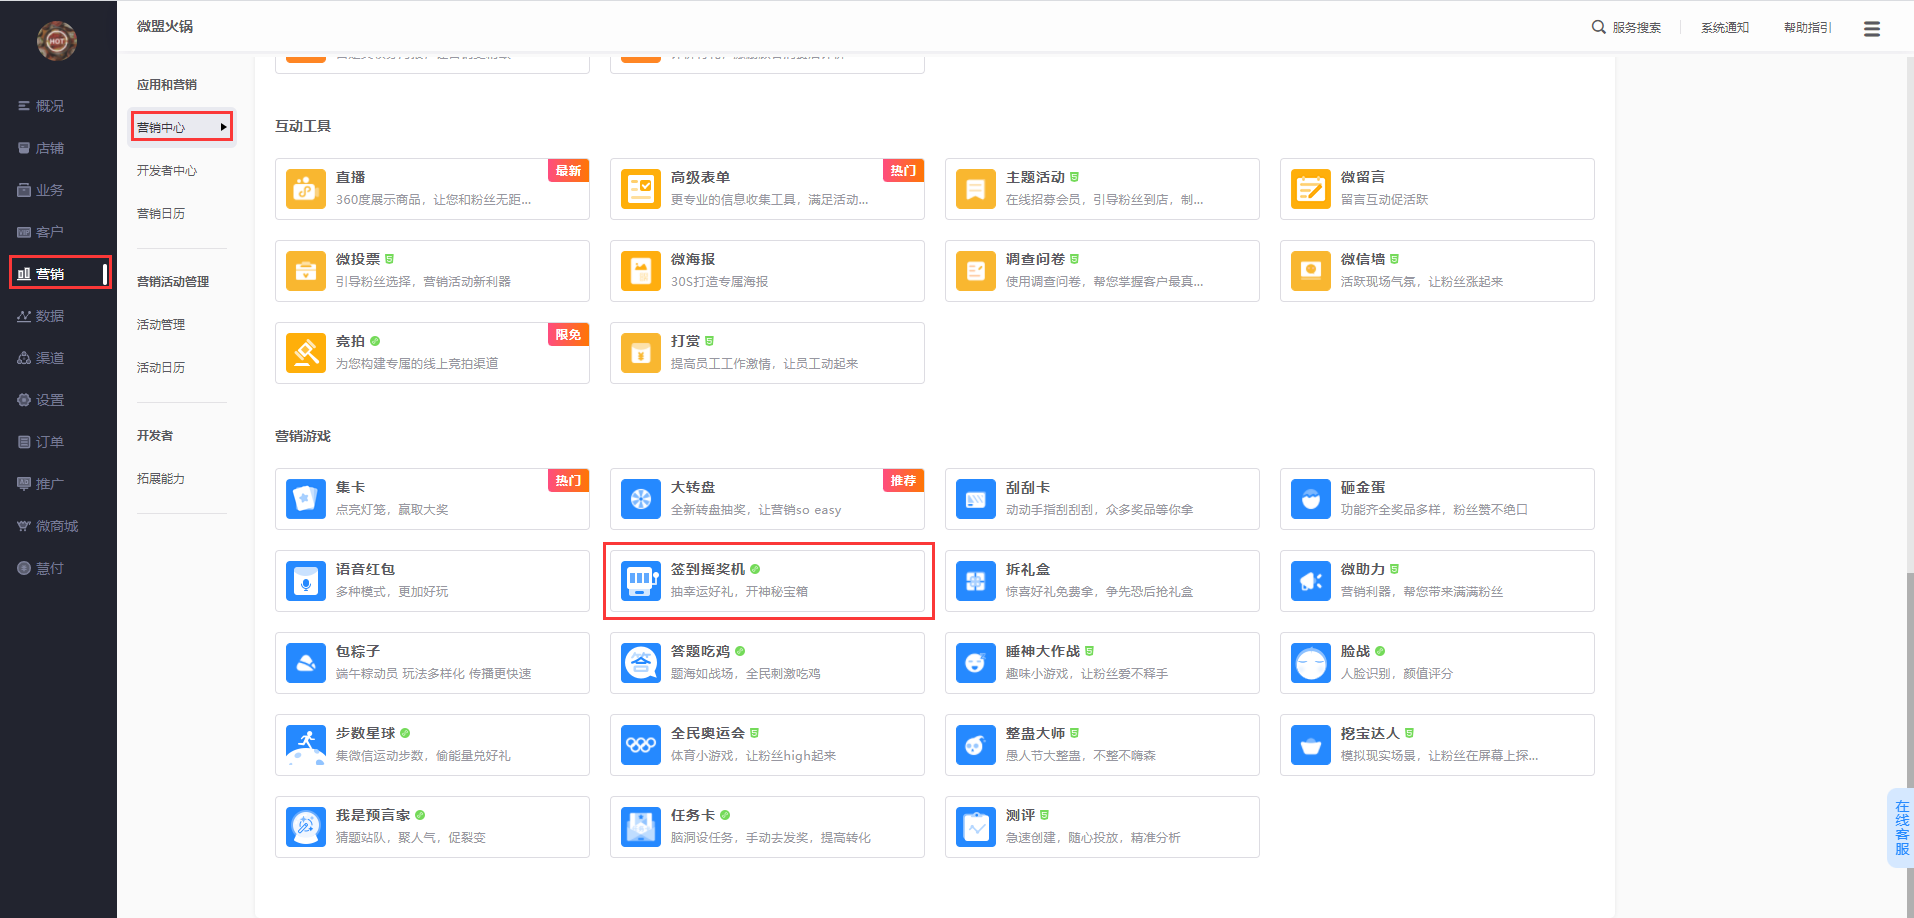Go to 订单 in the left sidebar

click(x=49, y=442)
